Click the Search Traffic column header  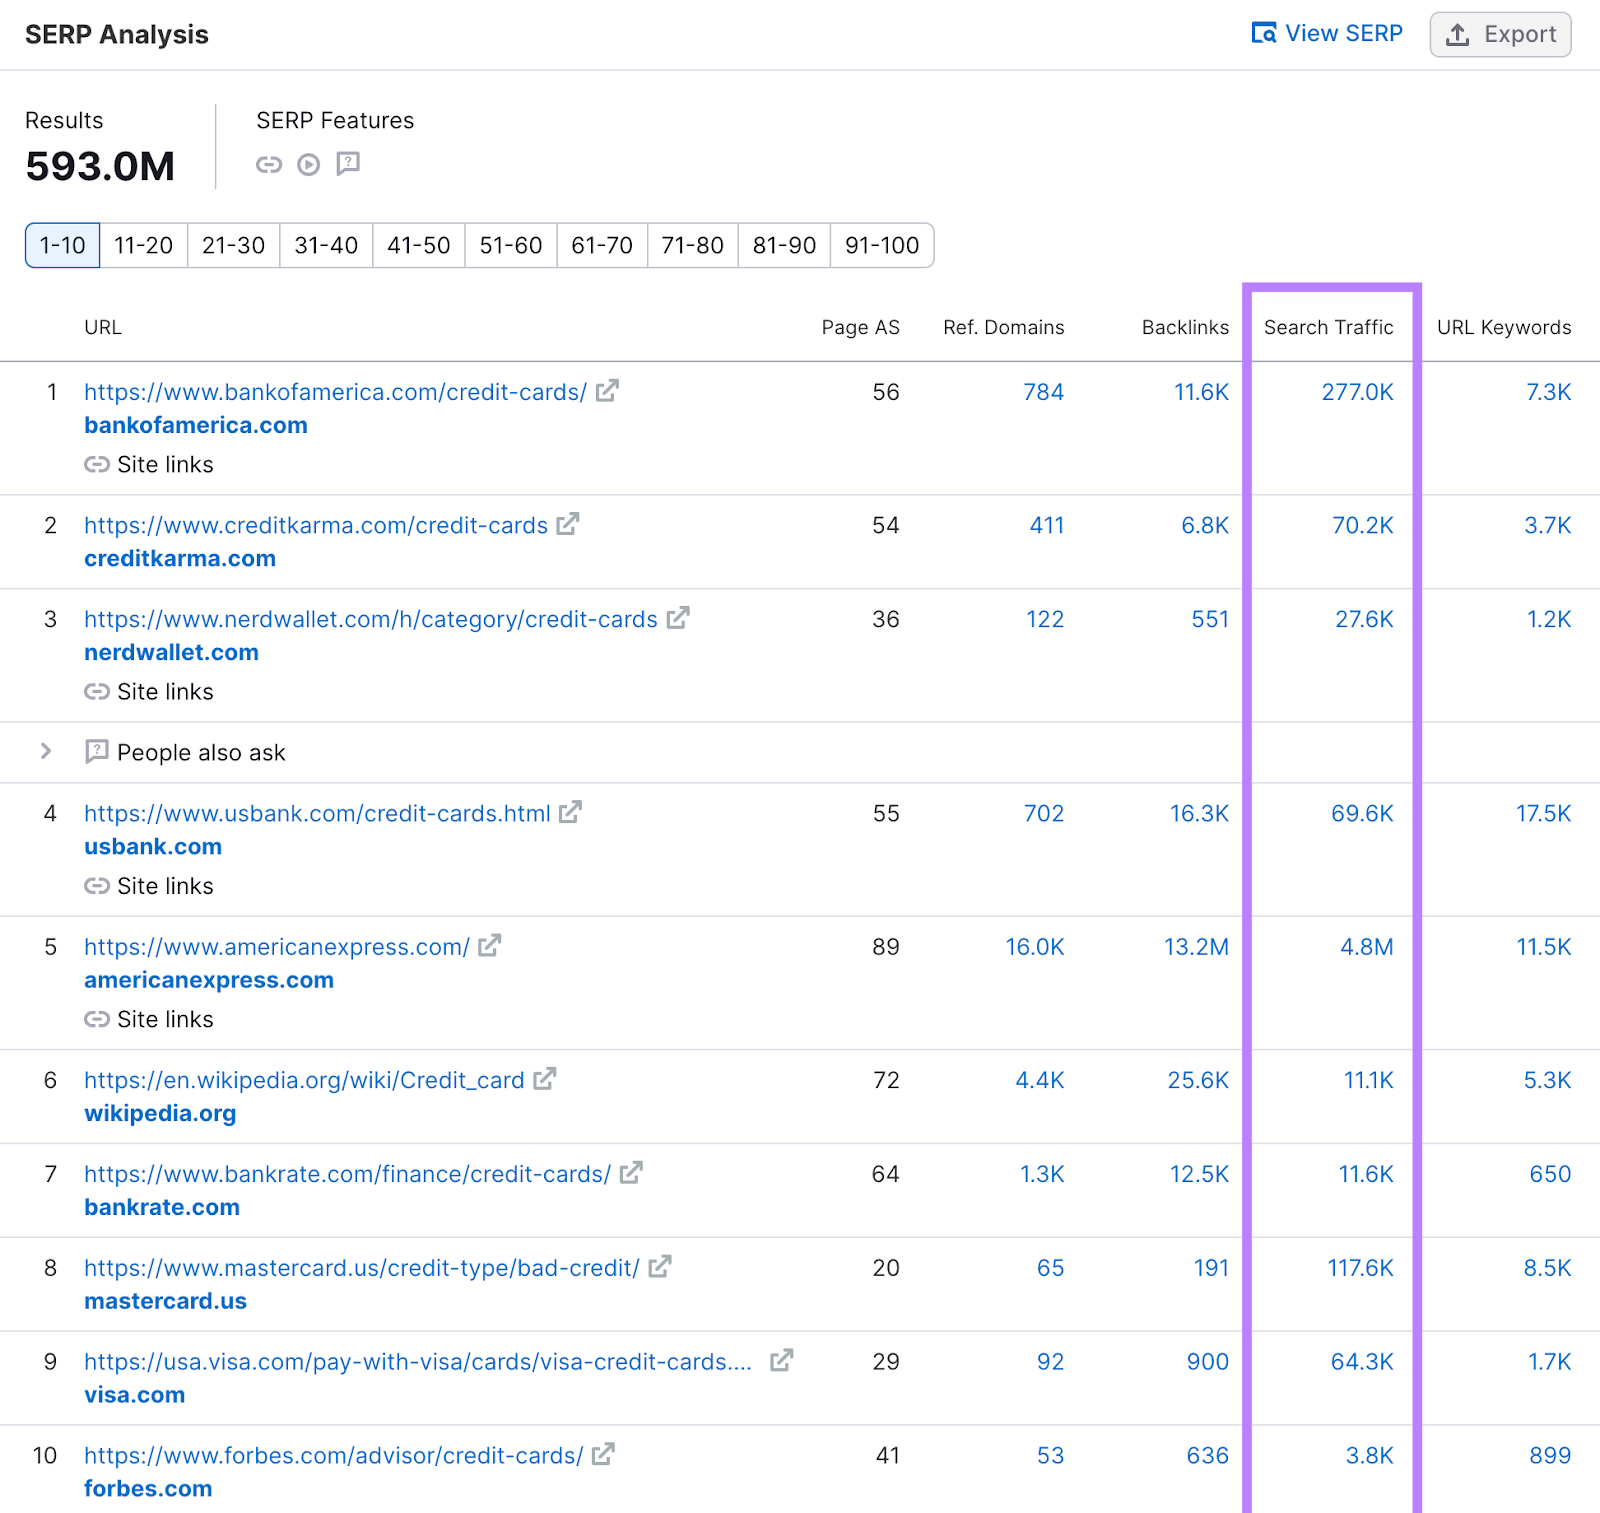pos(1330,327)
